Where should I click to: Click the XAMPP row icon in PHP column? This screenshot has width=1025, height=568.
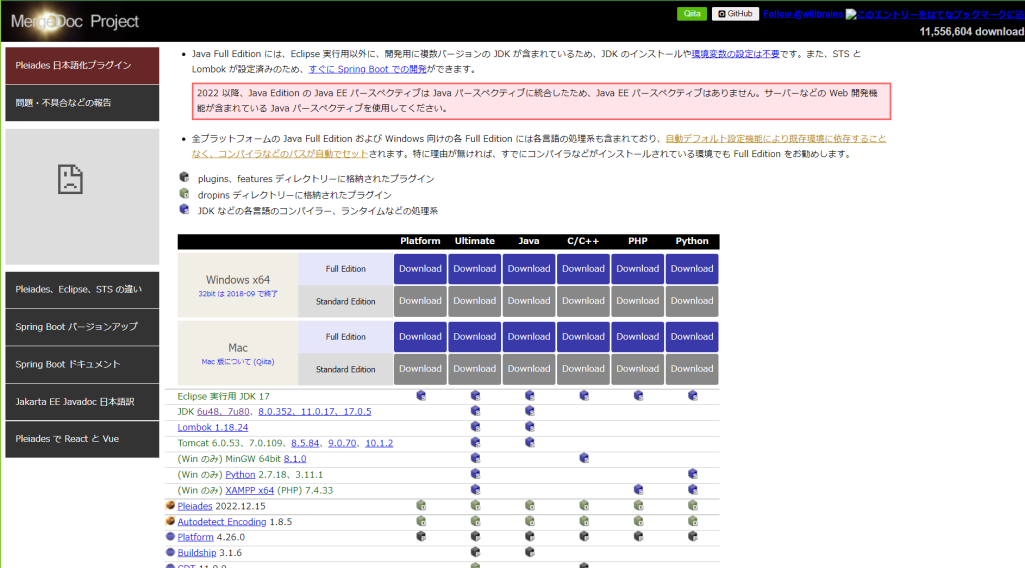[638, 490]
